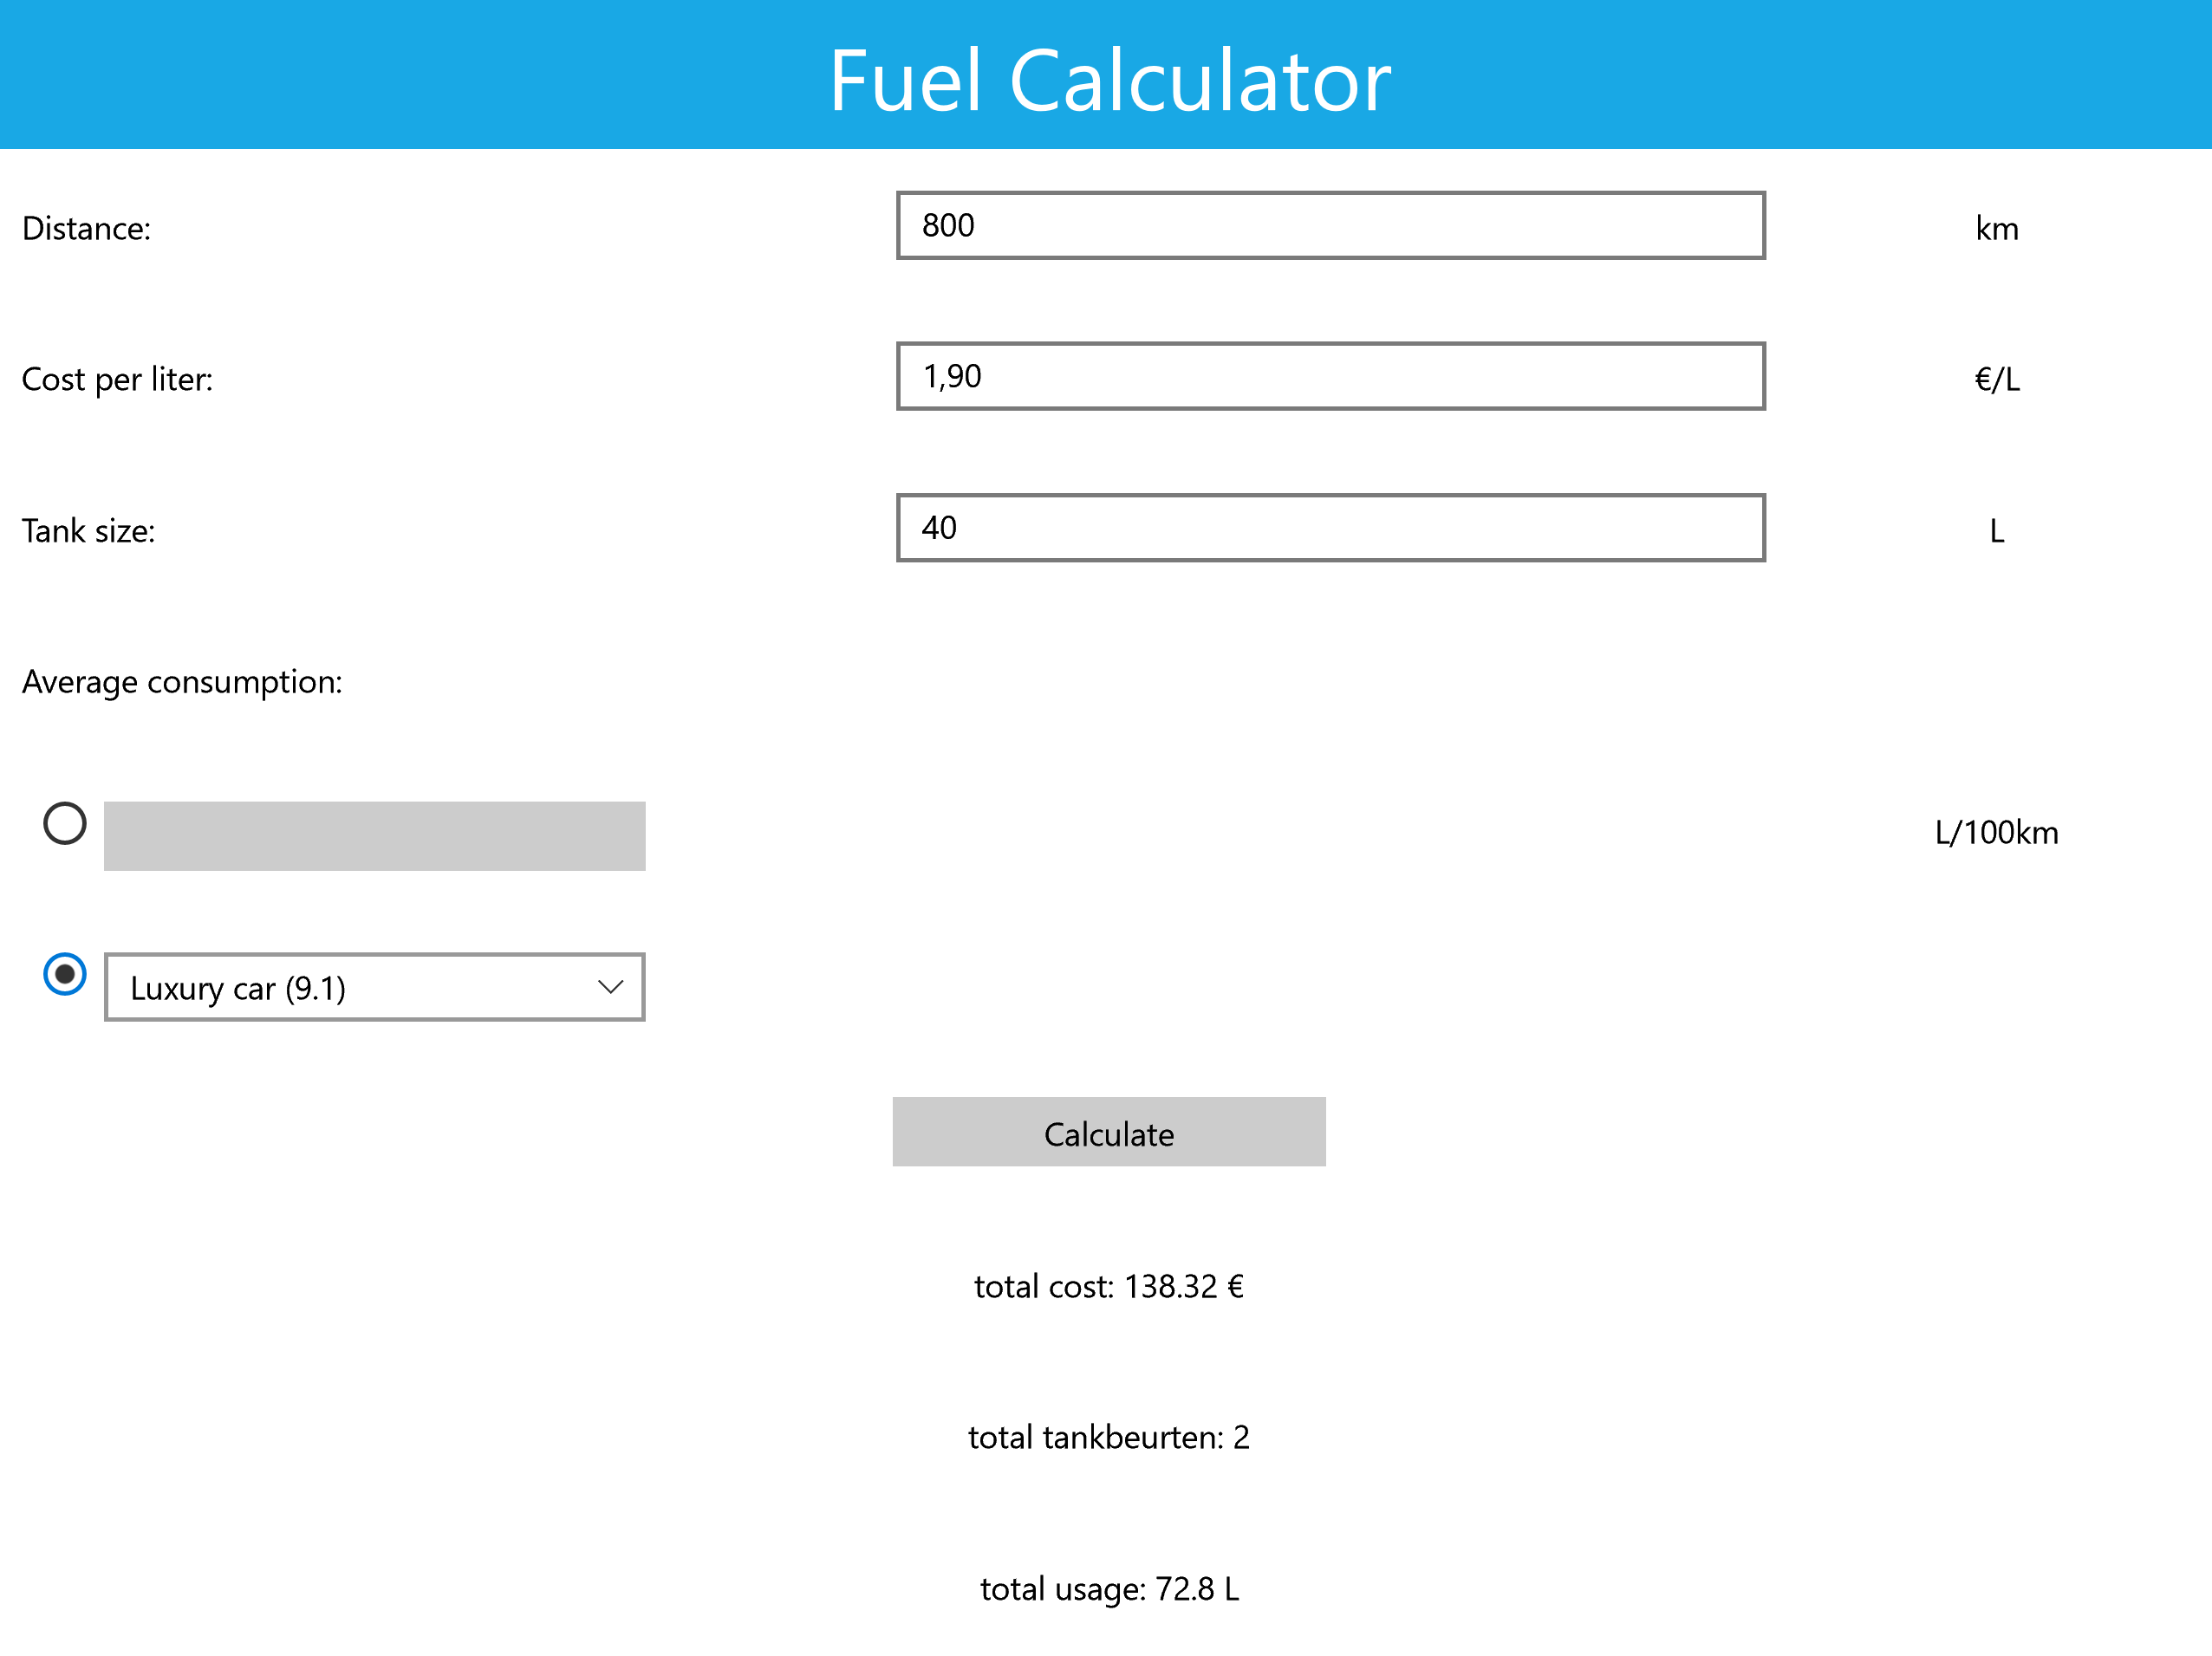
Task: Click the Tank size label text
Action: pyautogui.click(x=89, y=531)
